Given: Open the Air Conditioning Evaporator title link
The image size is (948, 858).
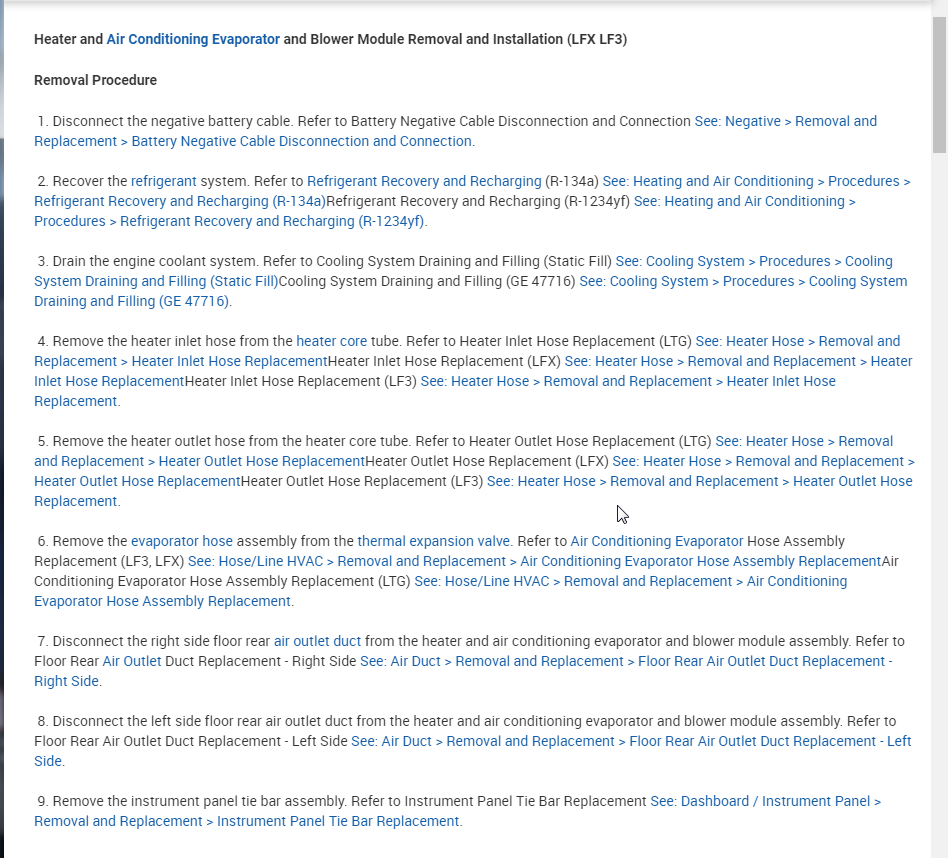Looking at the screenshot, I should pyautogui.click(x=193, y=39).
